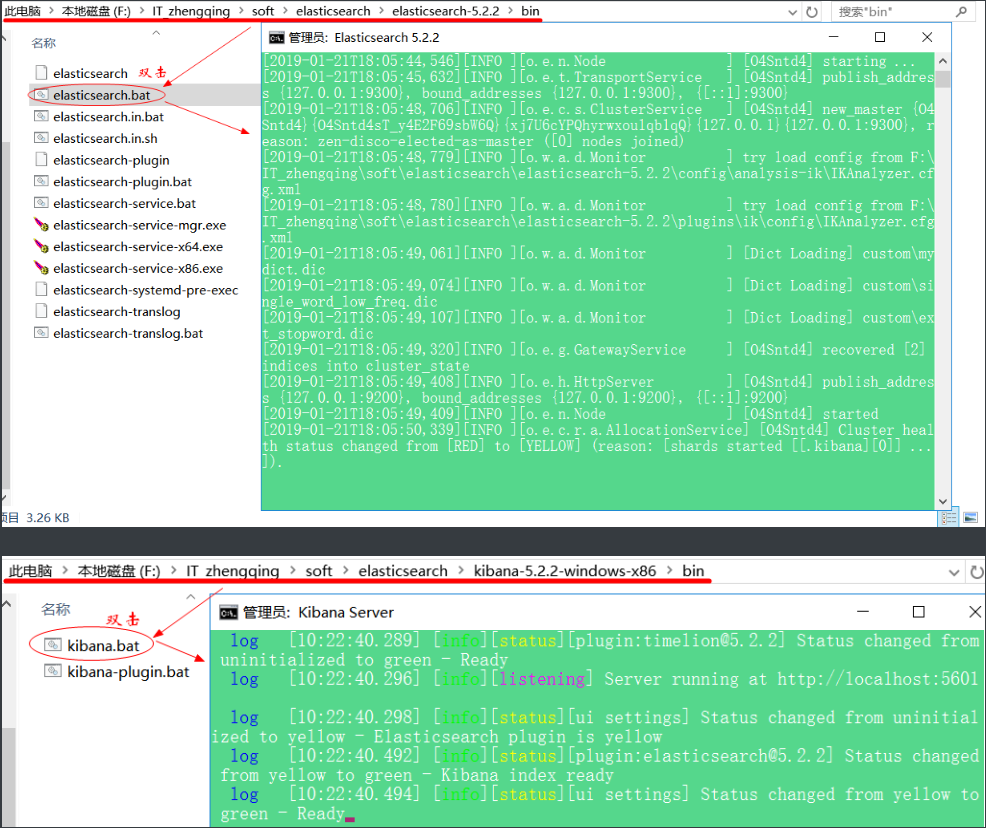Select elasticsearch-systemd-pre-exec file icon
Image resolution: width=986 pixels, height=828 pixels.
[42, 289]
